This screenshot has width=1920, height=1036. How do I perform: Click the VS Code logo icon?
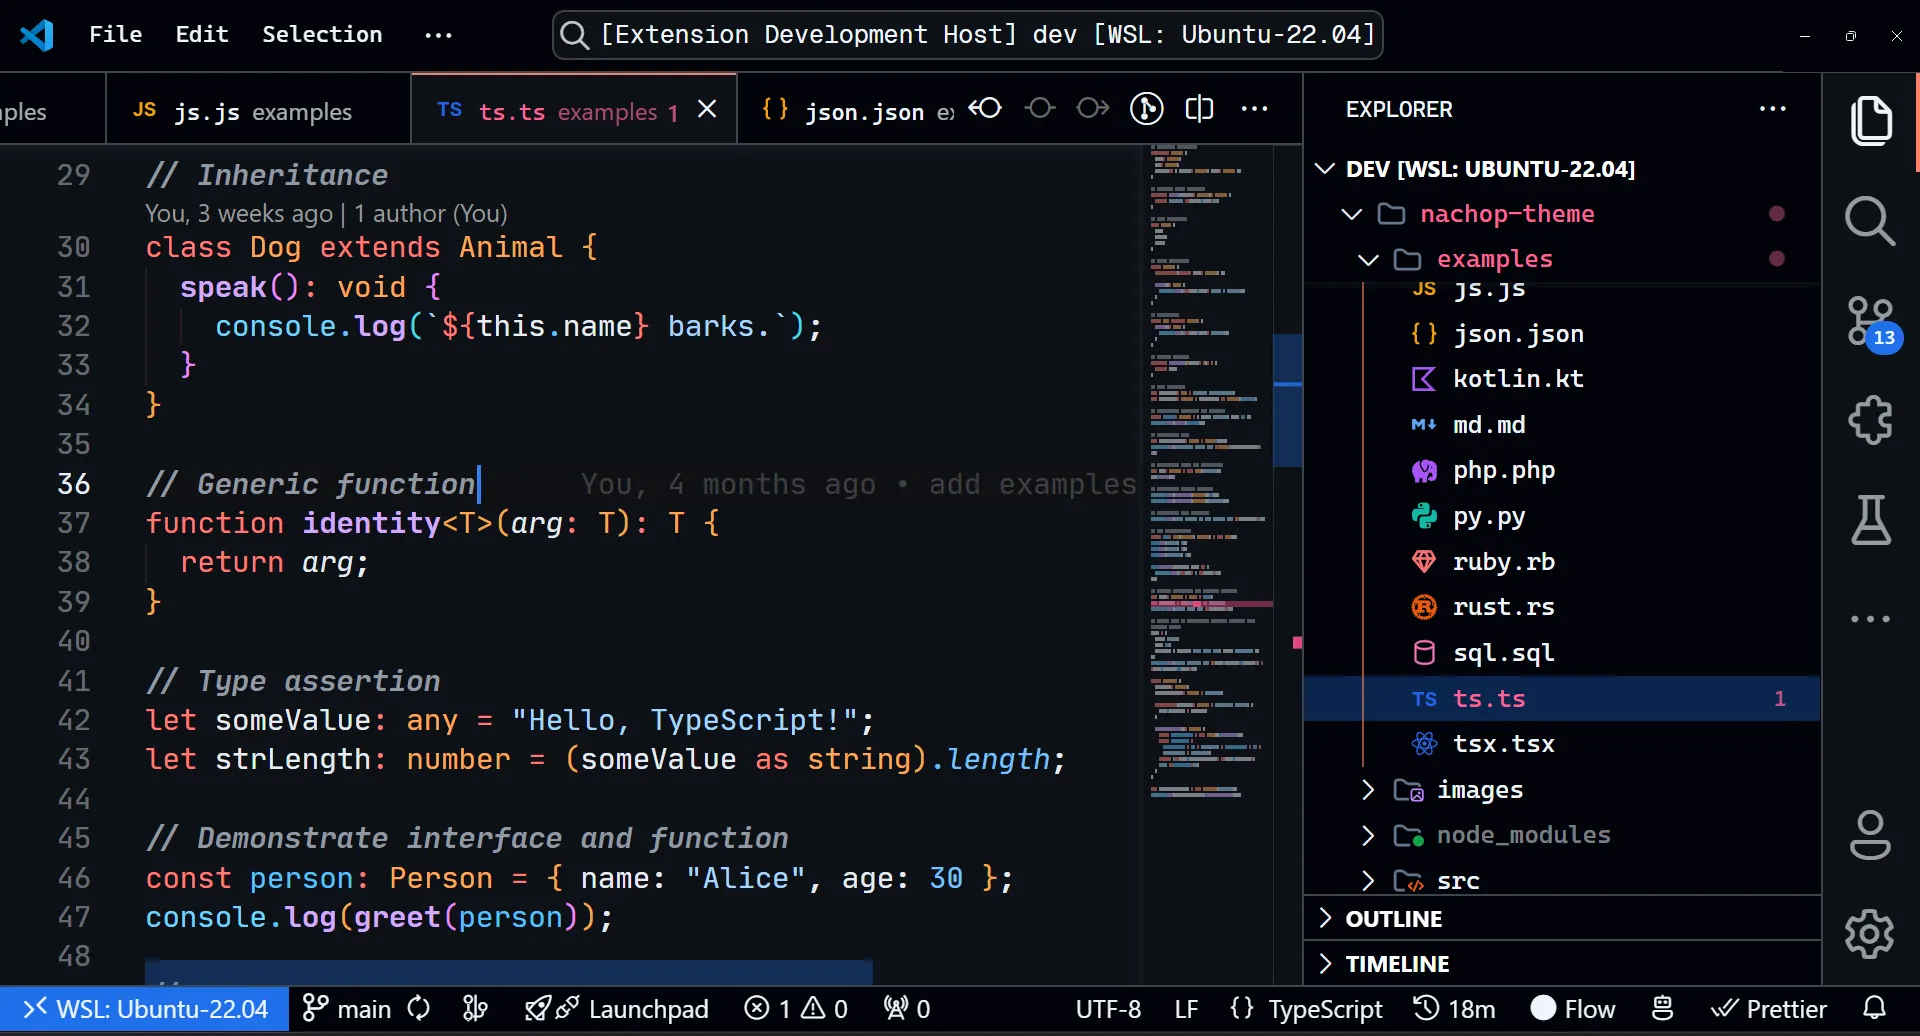click(37, 34)
